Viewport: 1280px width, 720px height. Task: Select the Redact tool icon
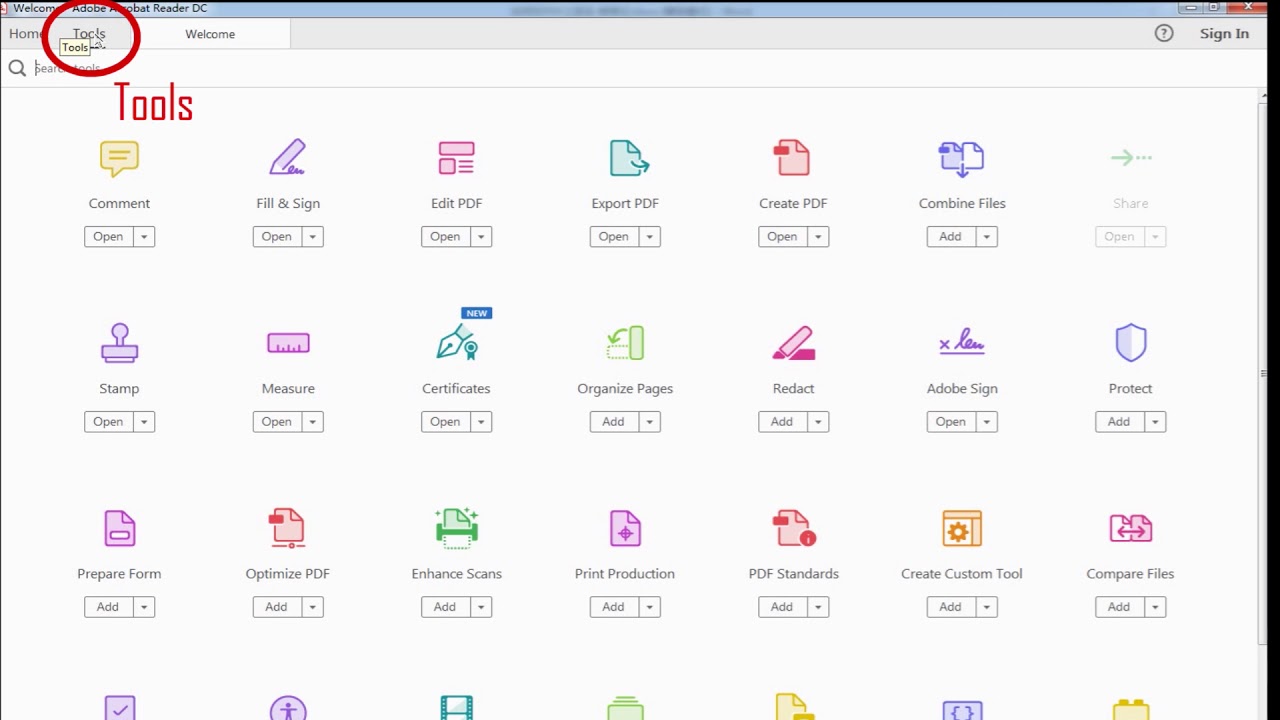794,343
